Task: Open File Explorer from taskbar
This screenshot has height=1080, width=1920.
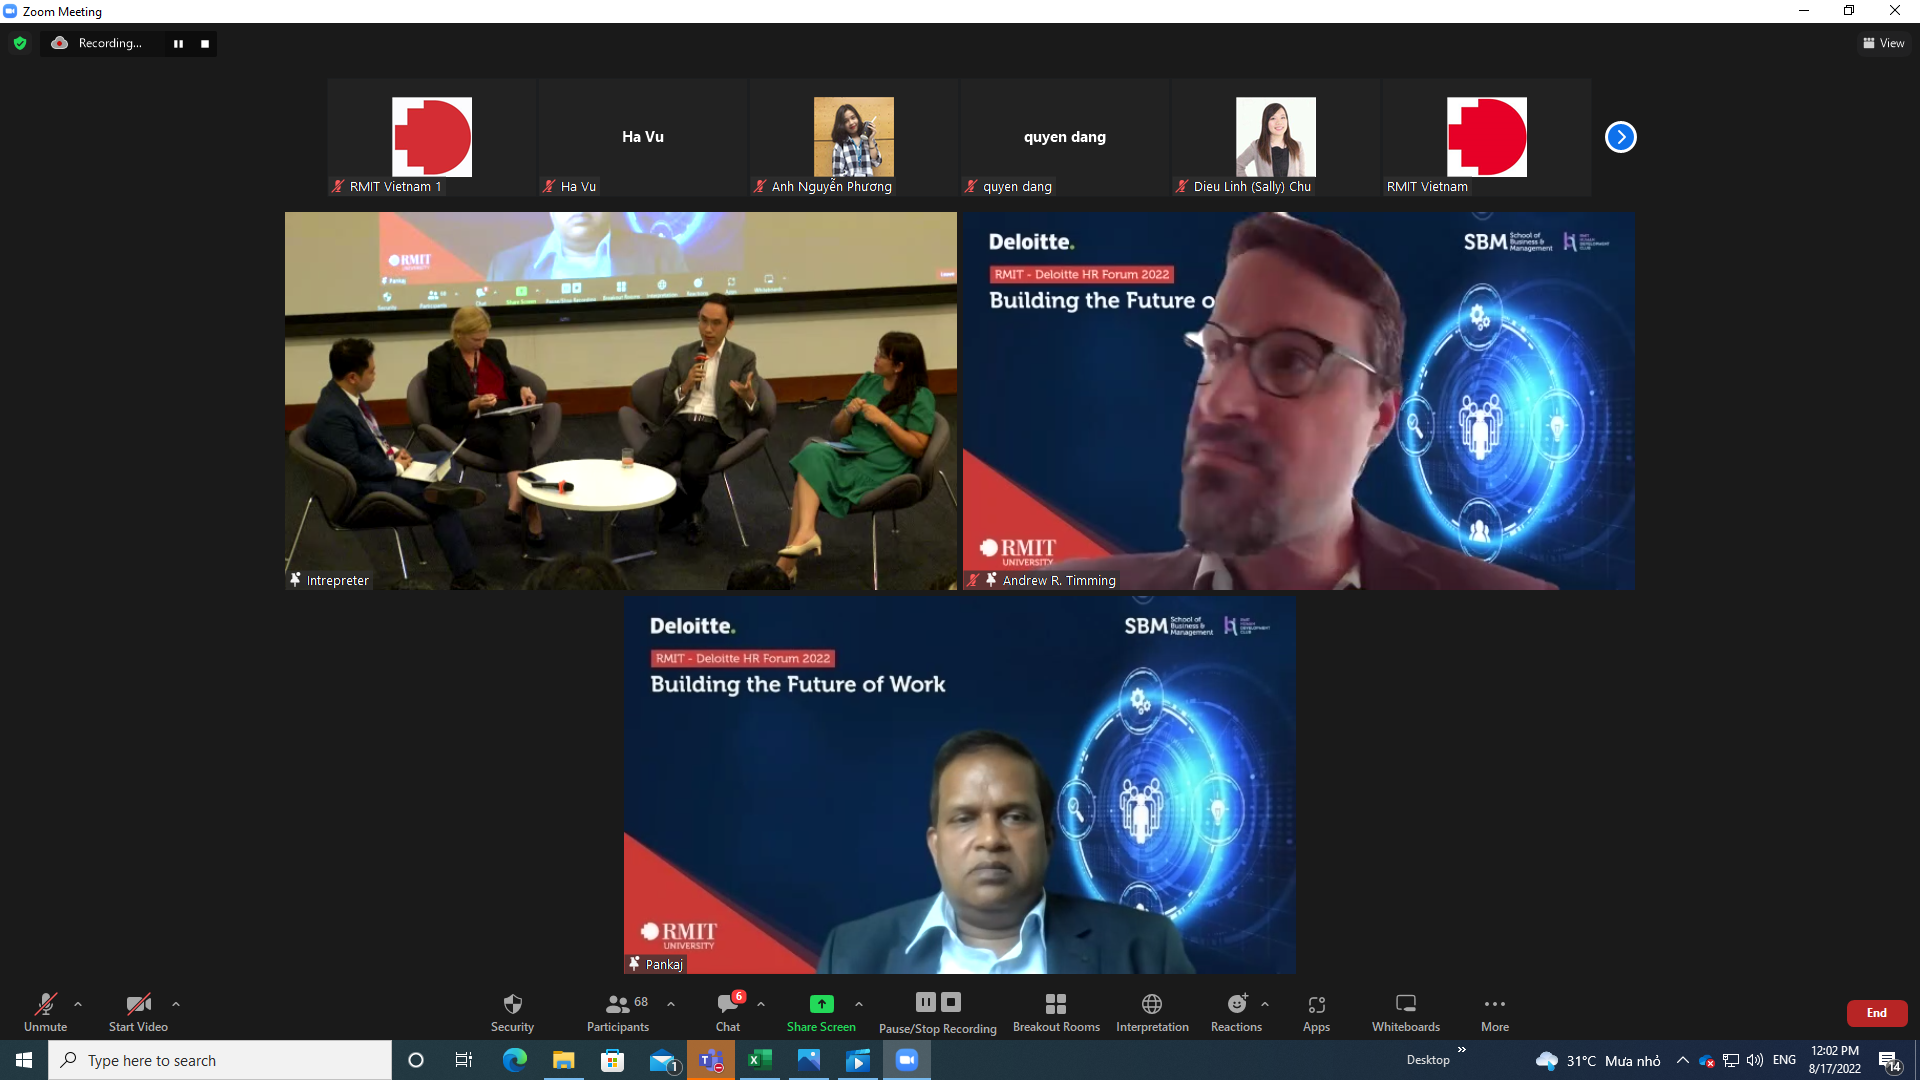Action: pos(564,1060)
